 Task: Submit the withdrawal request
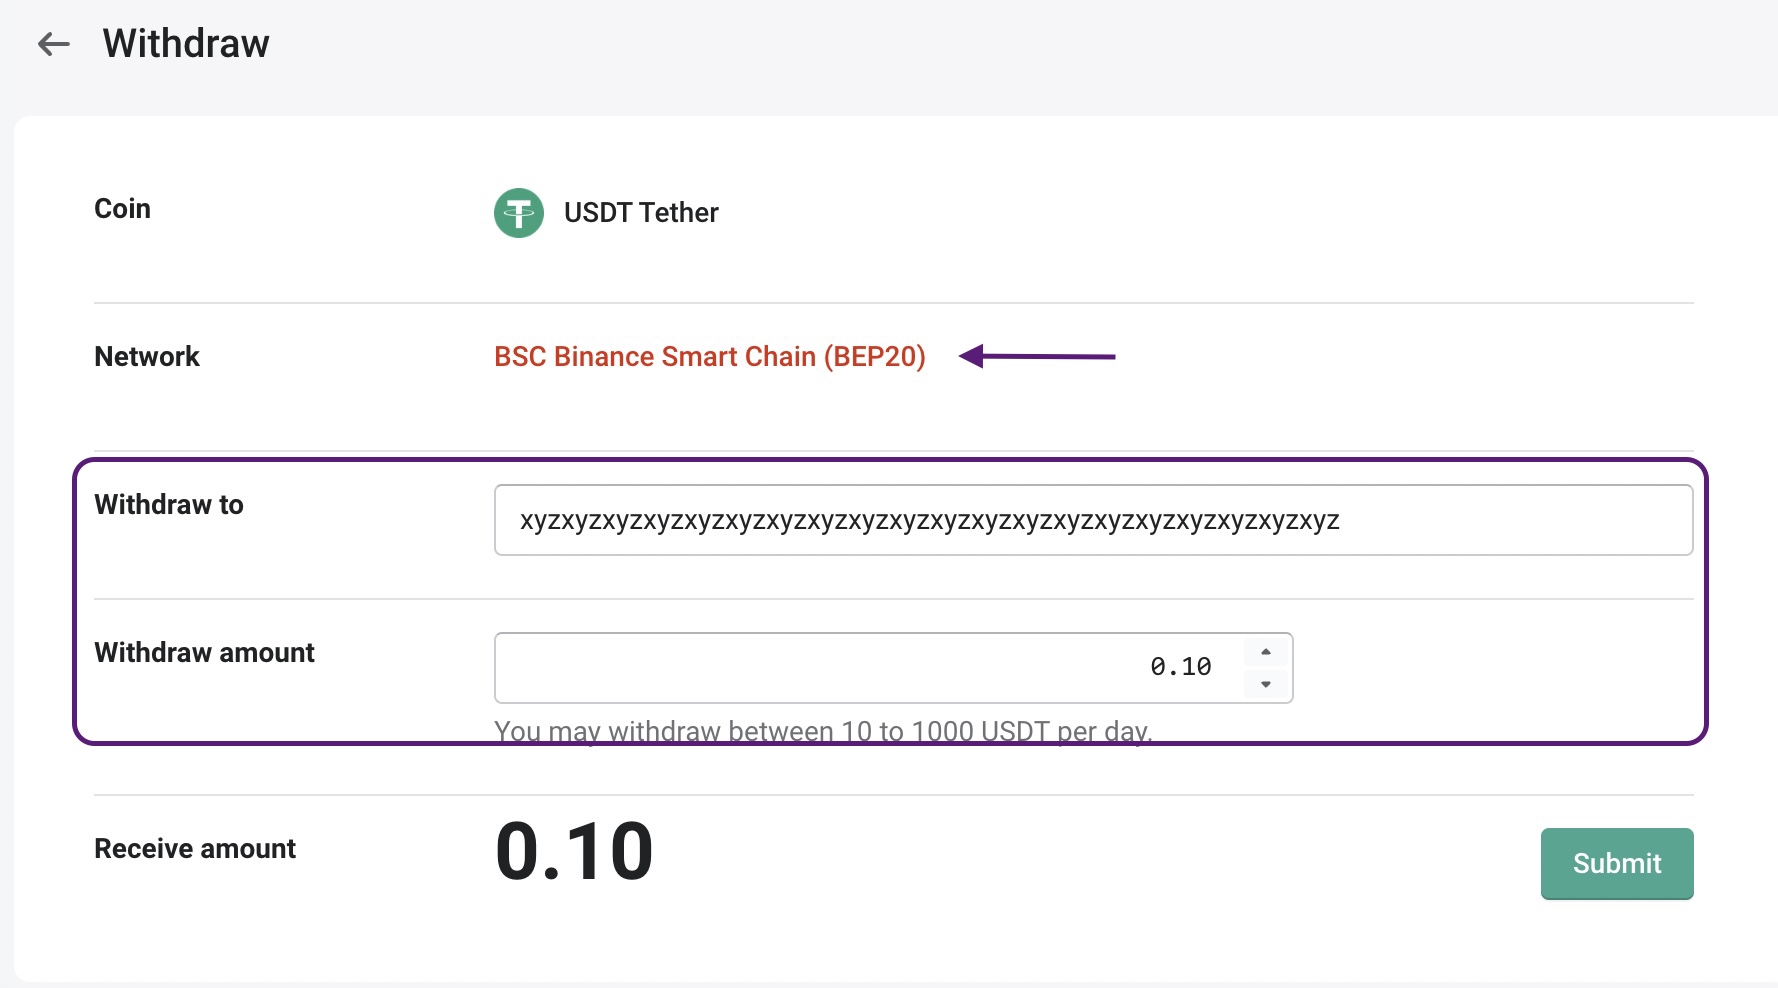pos(1617,863)
